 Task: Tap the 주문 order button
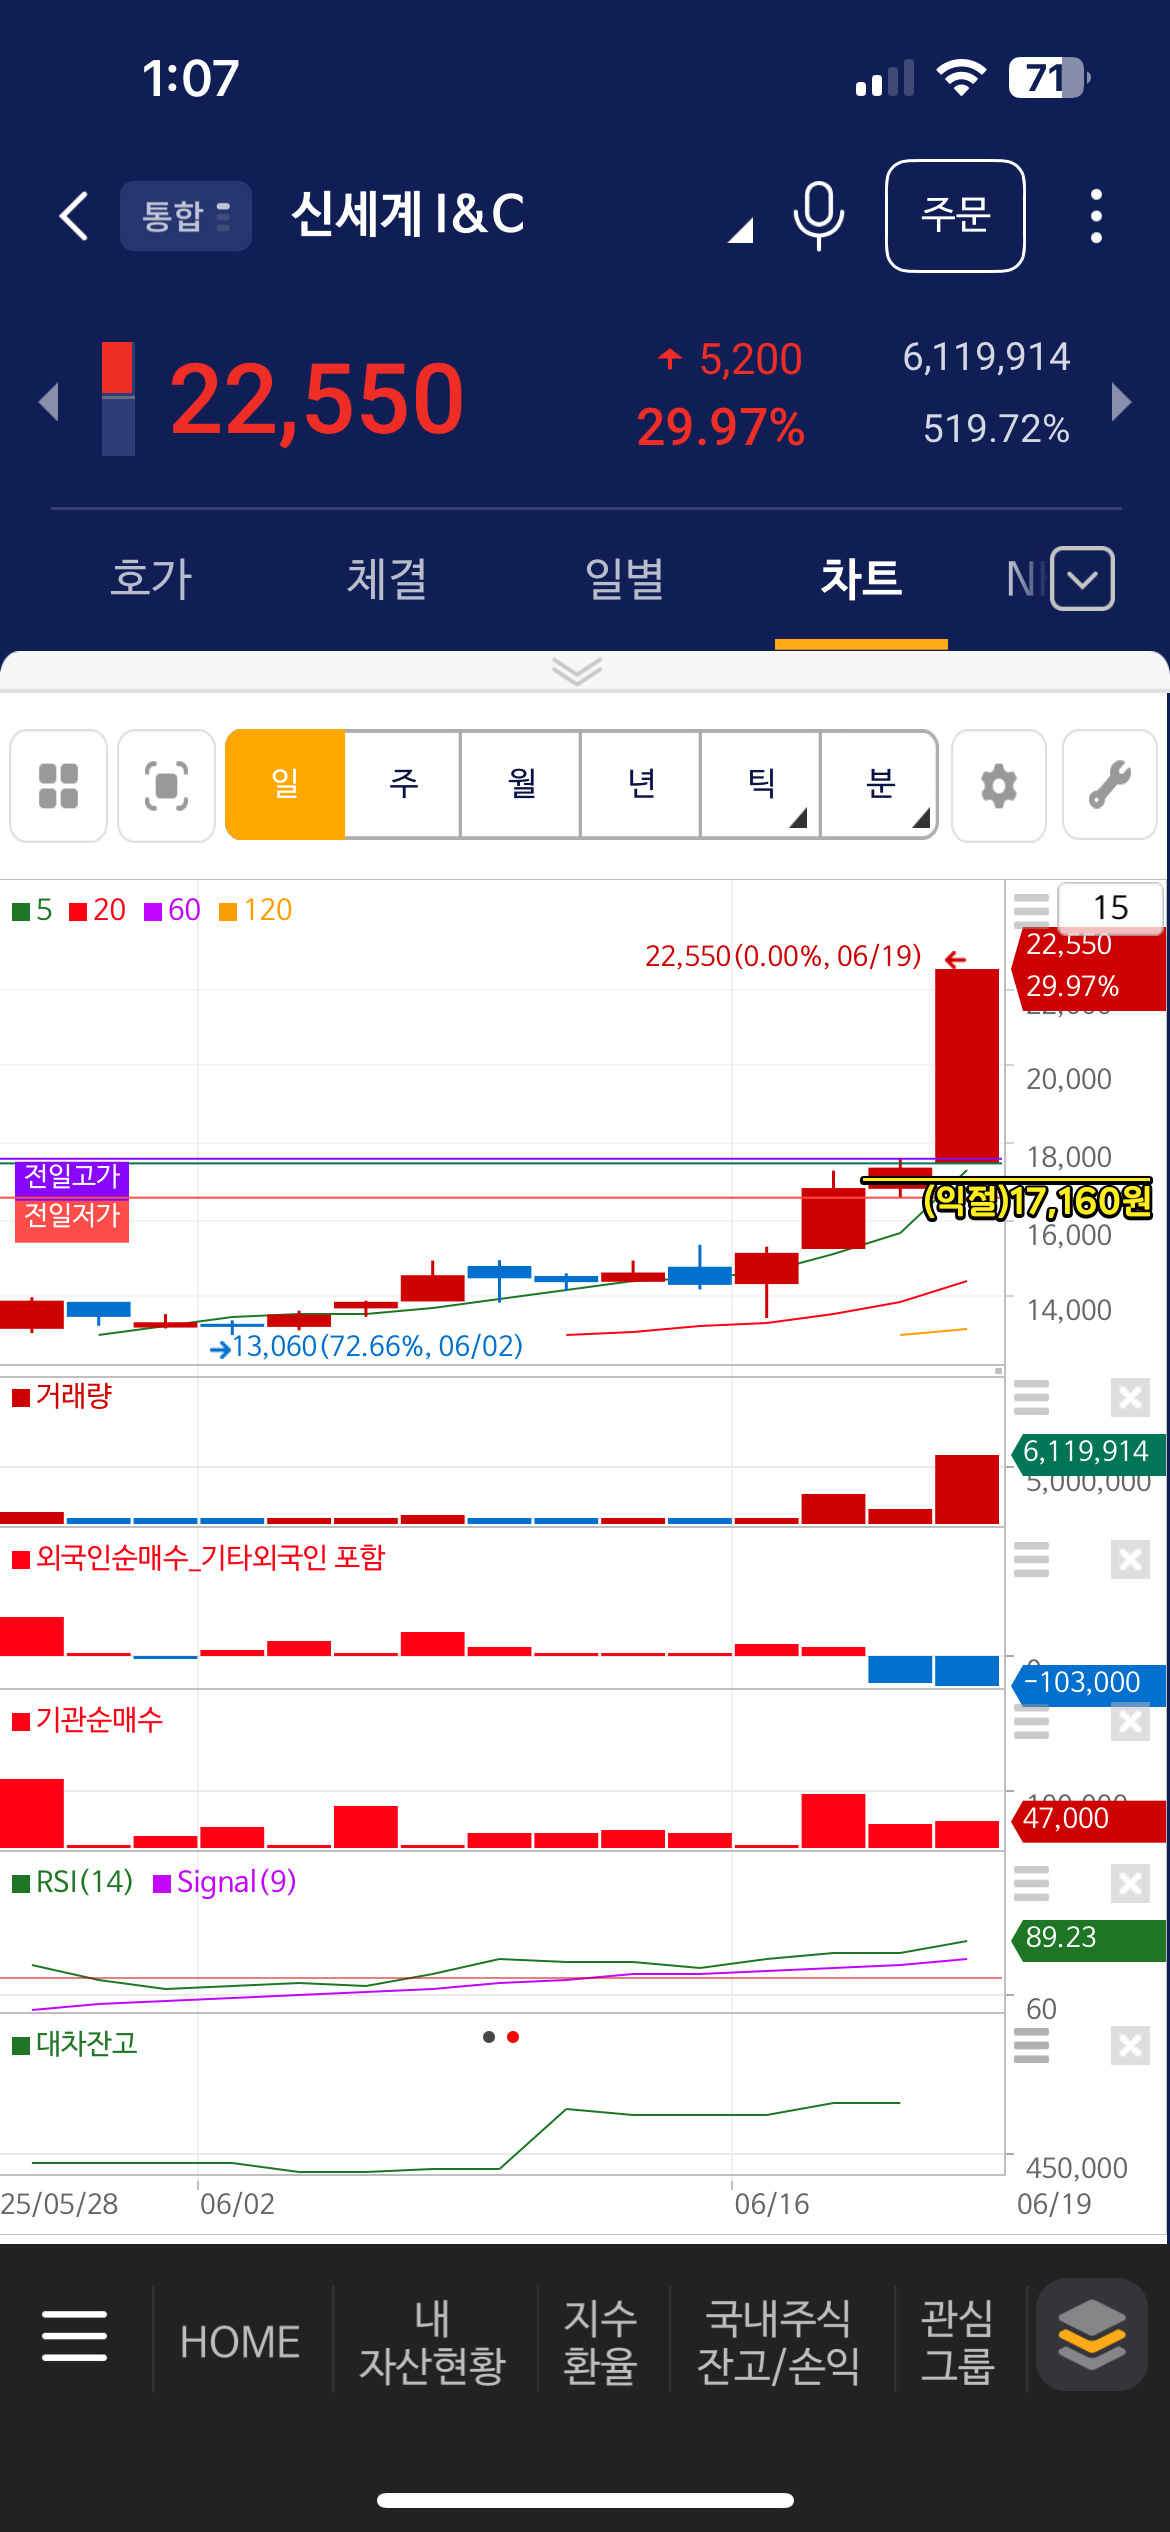(x=955, y=215)
